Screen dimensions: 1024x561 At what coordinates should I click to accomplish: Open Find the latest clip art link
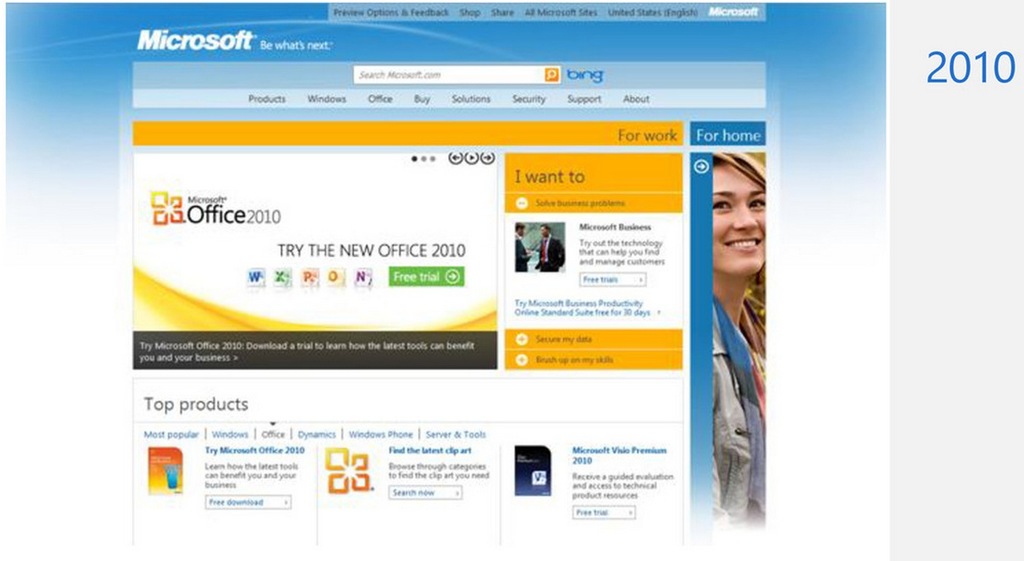(430, 451)
